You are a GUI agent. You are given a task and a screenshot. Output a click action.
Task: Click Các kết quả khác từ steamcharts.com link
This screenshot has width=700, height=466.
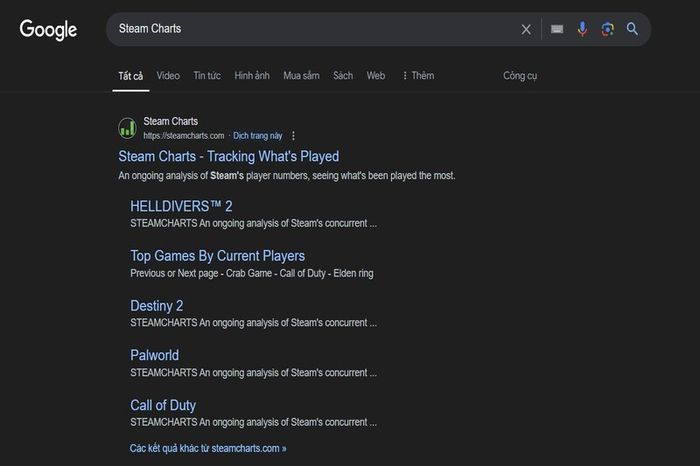208,448
